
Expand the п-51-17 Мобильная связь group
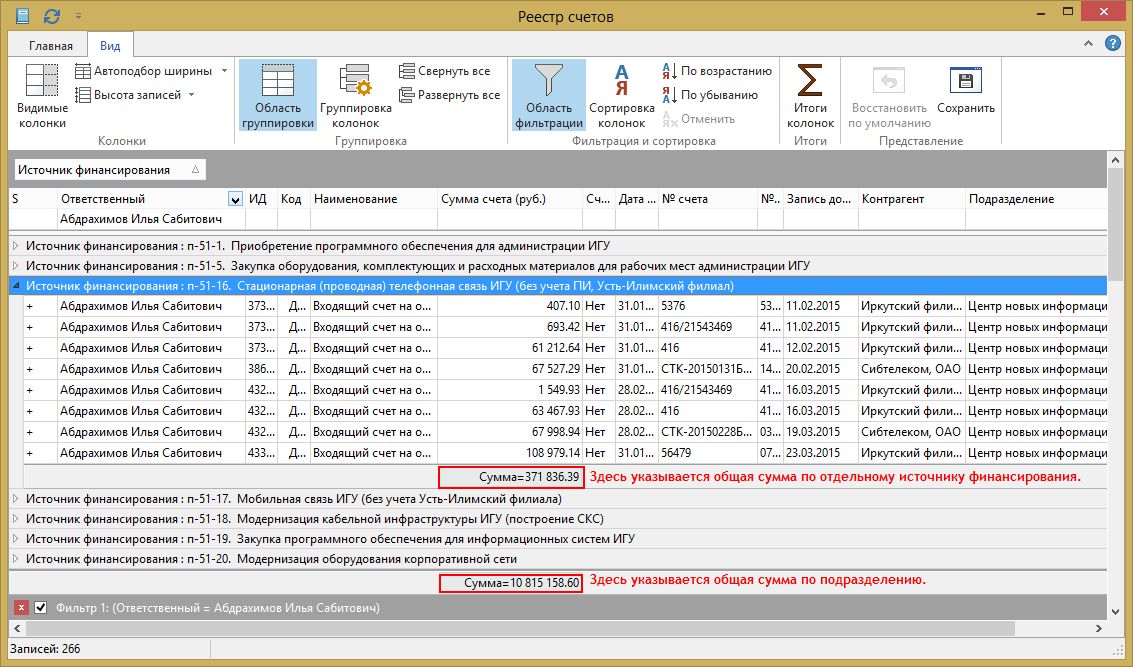(15, 498)
